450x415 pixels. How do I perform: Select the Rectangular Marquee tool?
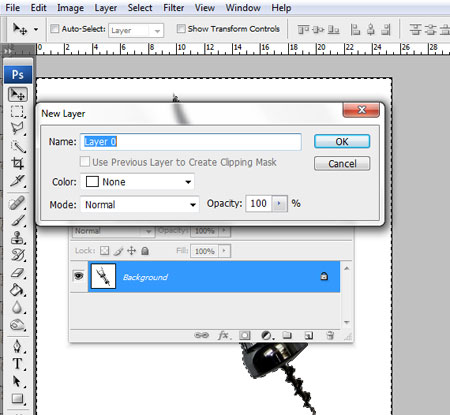pos(17,111)
